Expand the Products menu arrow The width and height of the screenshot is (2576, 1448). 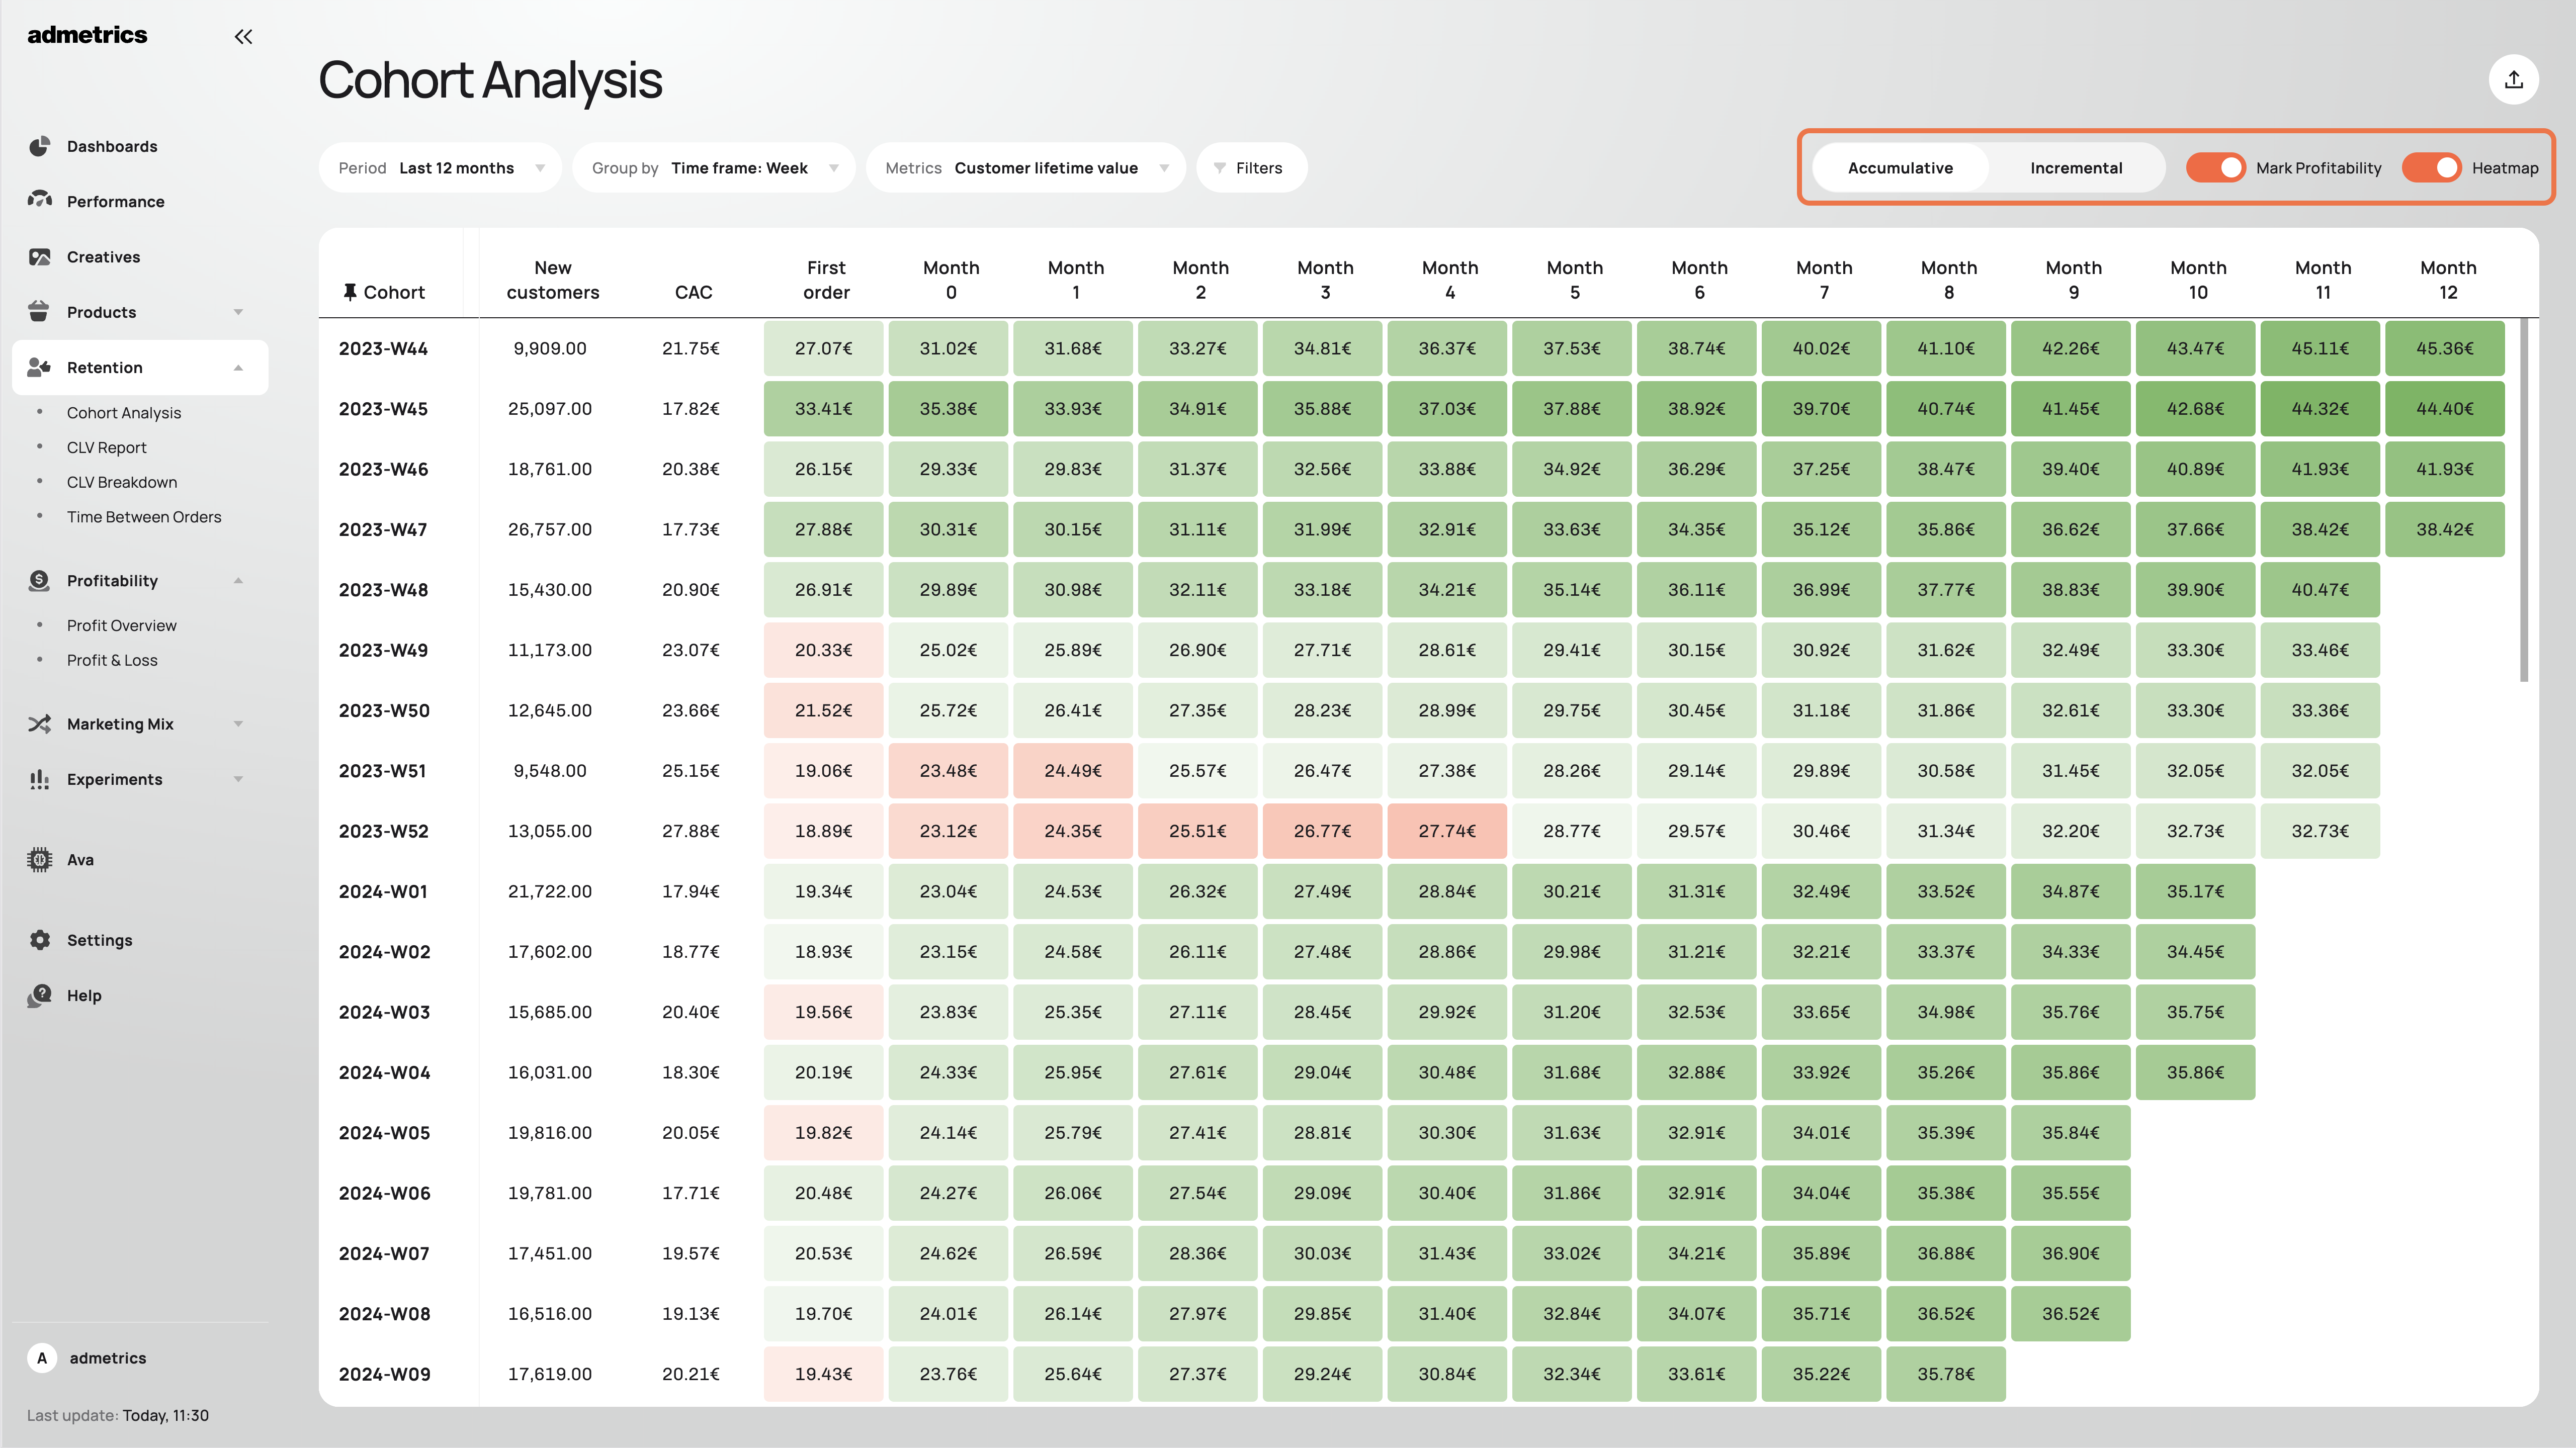pos(238,312)
